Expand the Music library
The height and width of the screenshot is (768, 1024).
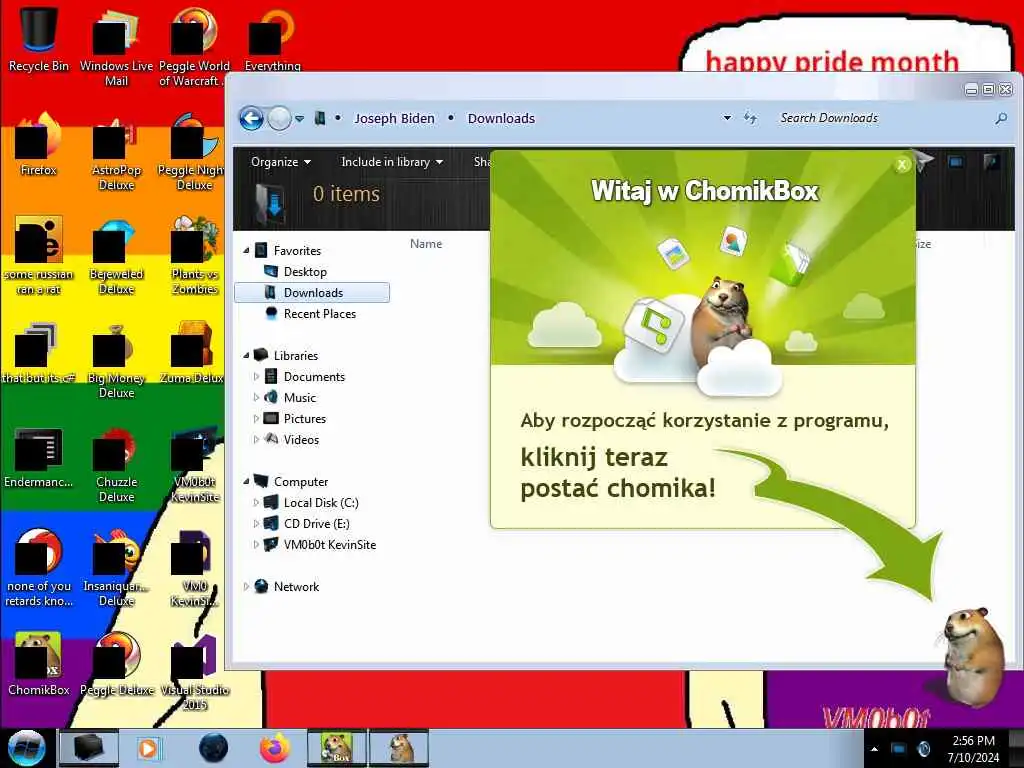point(256,398)
